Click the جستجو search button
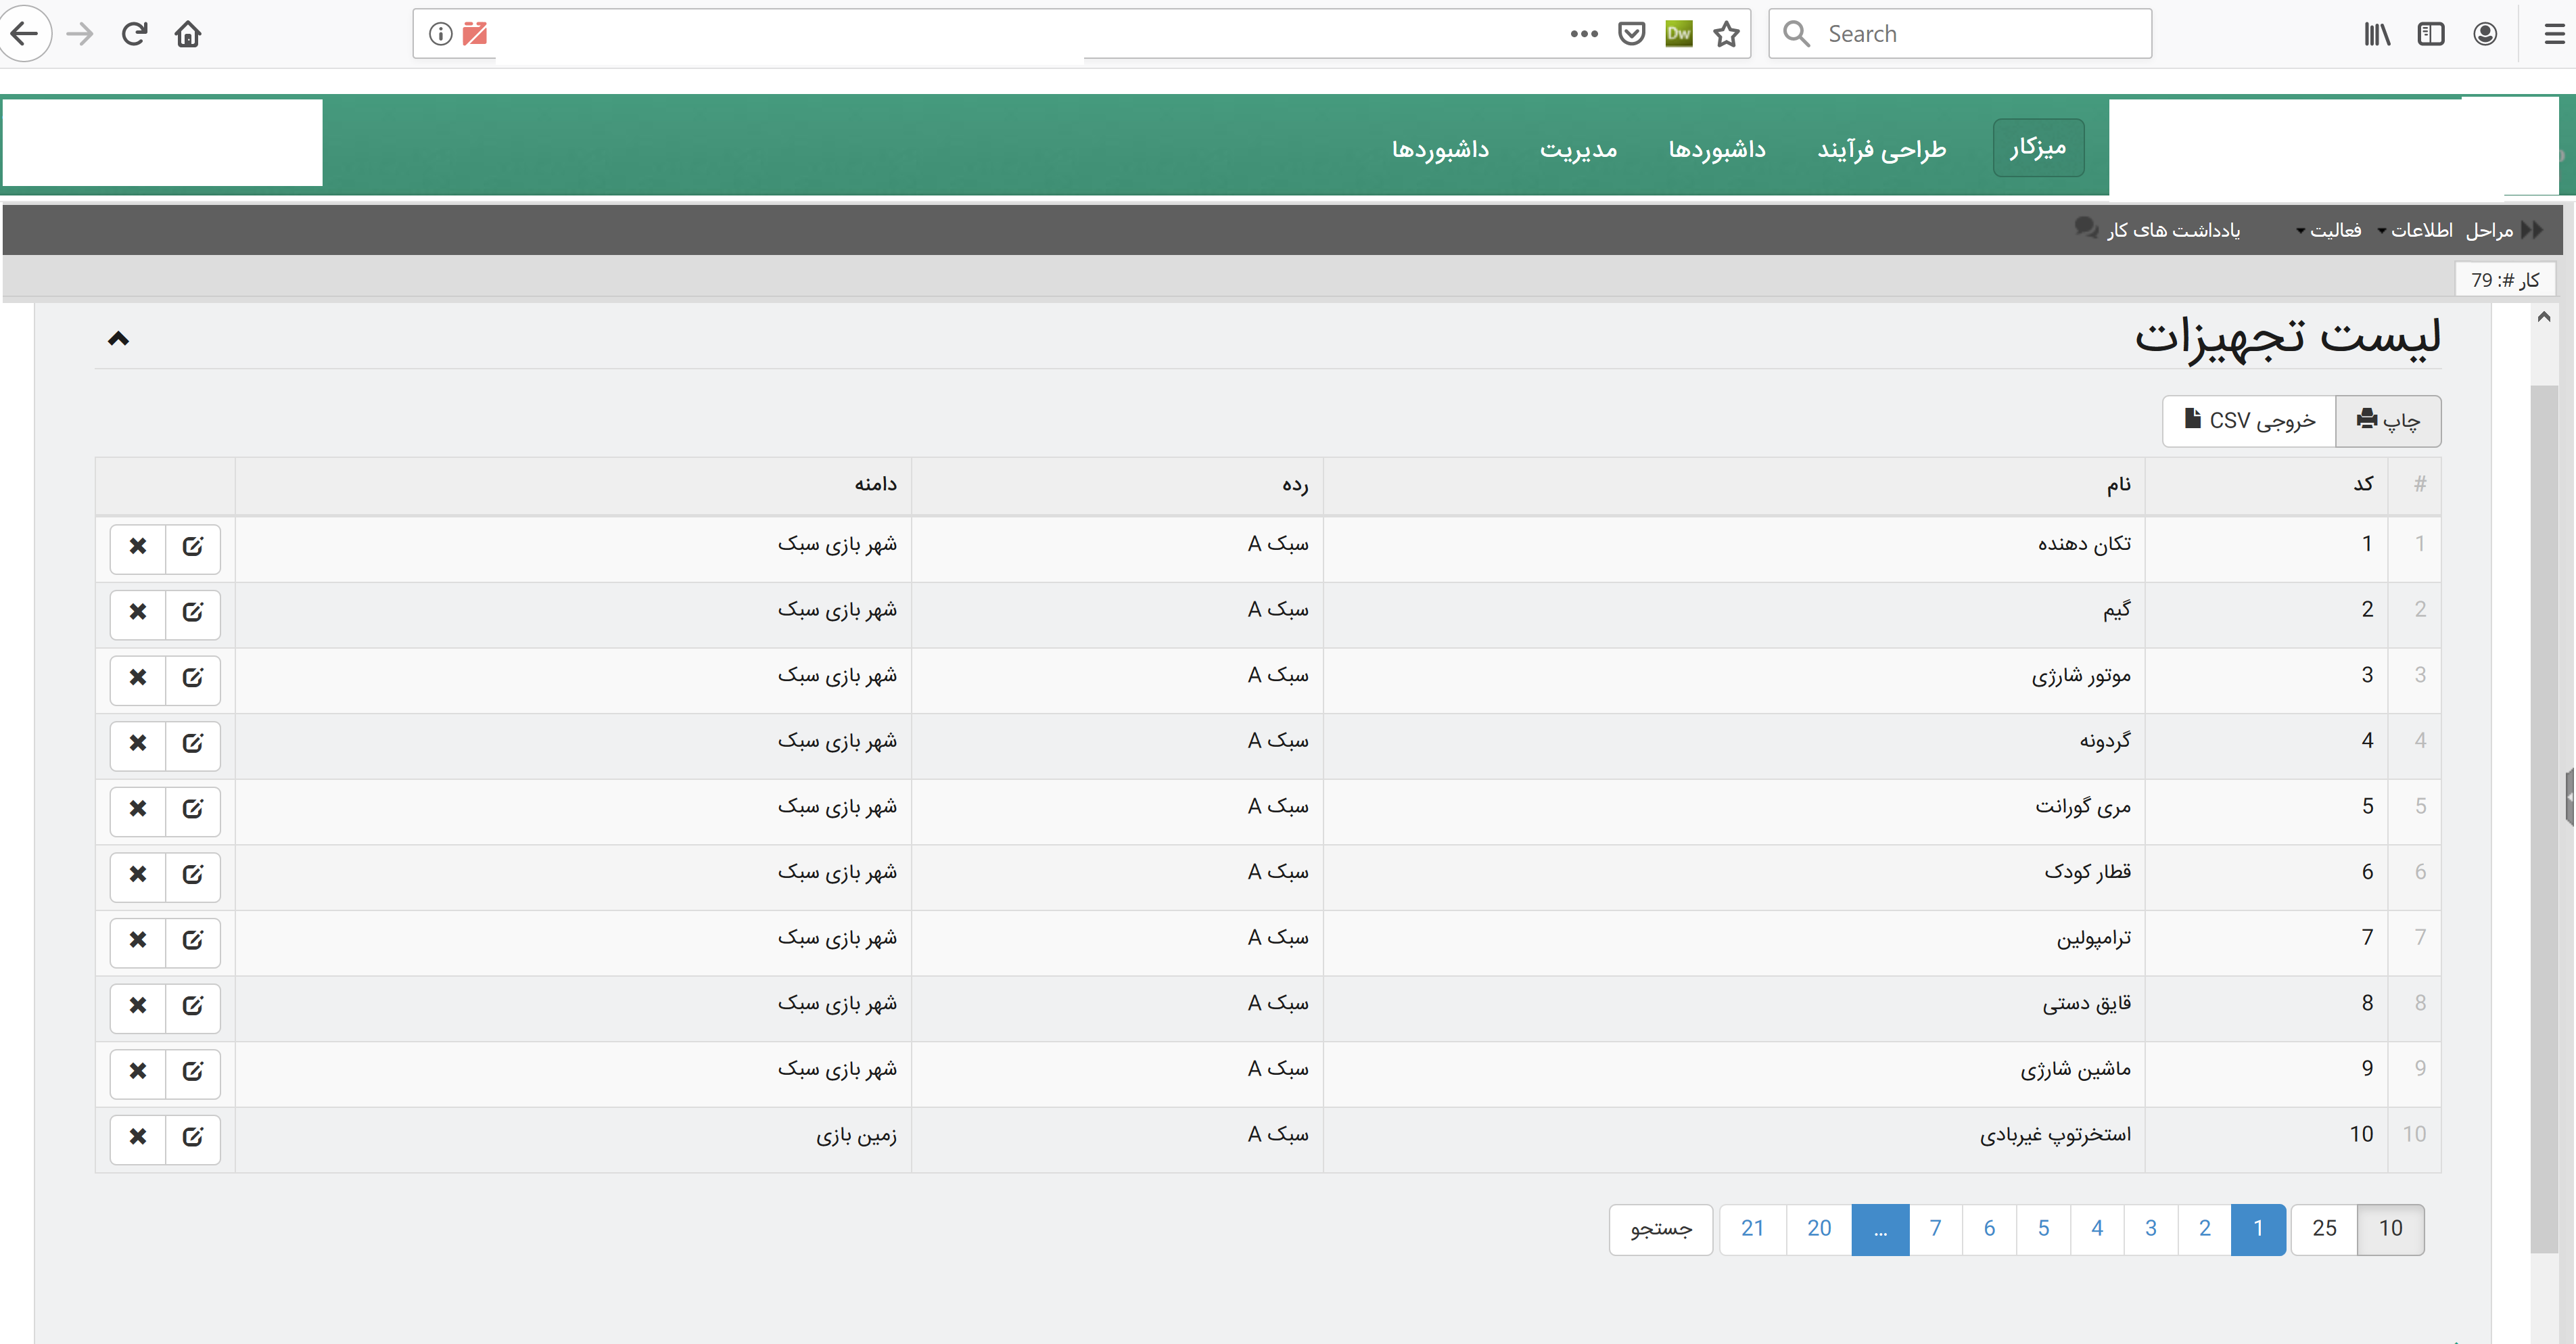 [1661, 1229]
